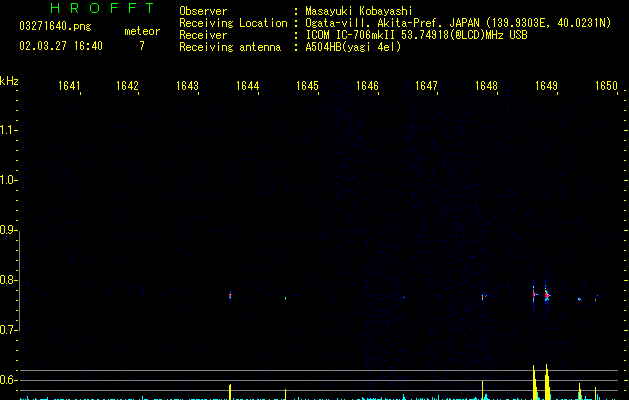Click the 0.8 kHz frequency label
This screenshot has height=400, width=629.
click(x=8, y=280)
